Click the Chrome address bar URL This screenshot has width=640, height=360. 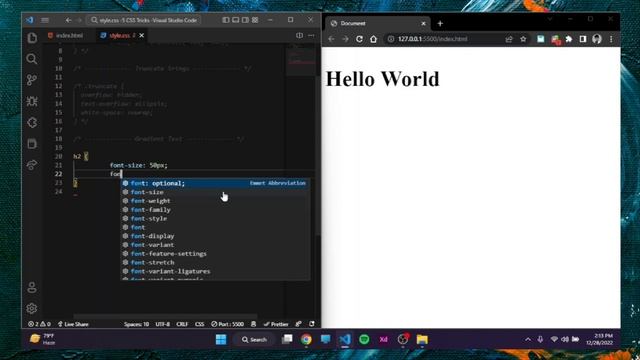click(x=432, y=39)
